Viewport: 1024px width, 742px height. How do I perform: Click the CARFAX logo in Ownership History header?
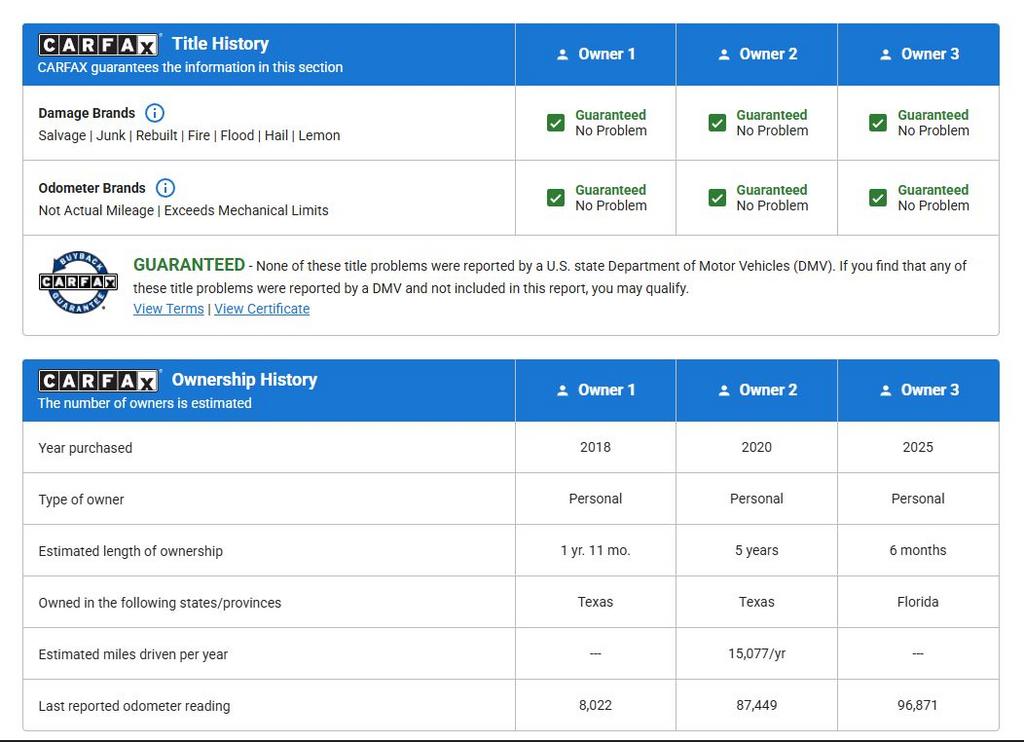[98, 380]
